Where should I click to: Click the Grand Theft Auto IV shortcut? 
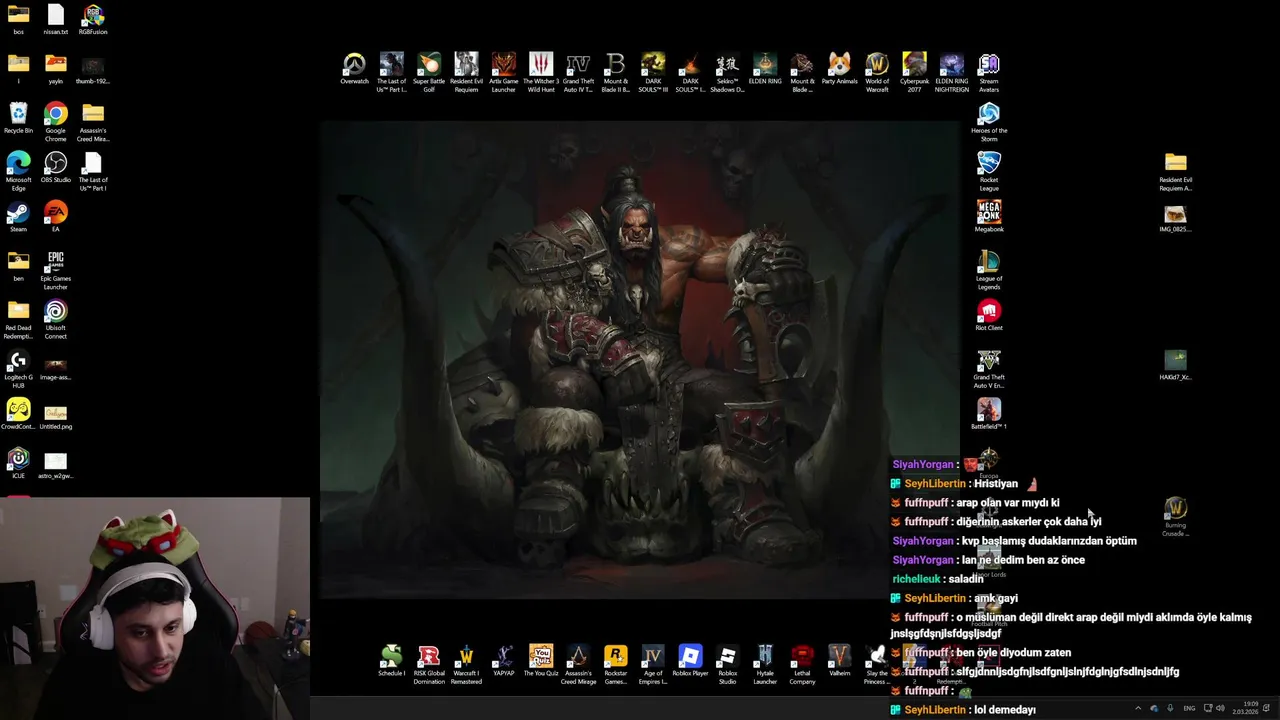(x=578, y=73)
